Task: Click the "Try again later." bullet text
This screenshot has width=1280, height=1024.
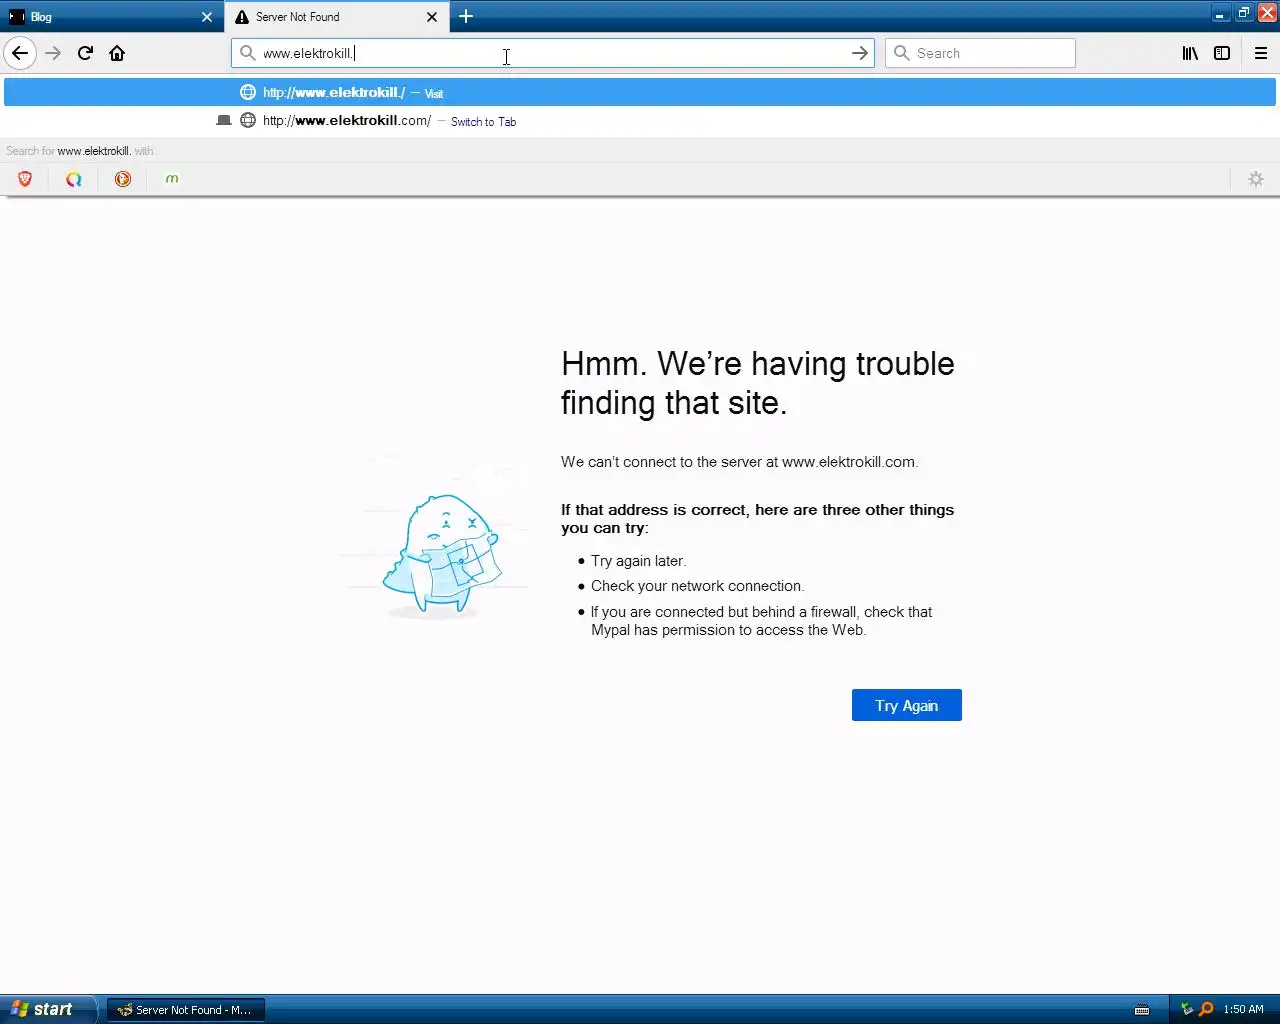Action: tap(638, 561)
